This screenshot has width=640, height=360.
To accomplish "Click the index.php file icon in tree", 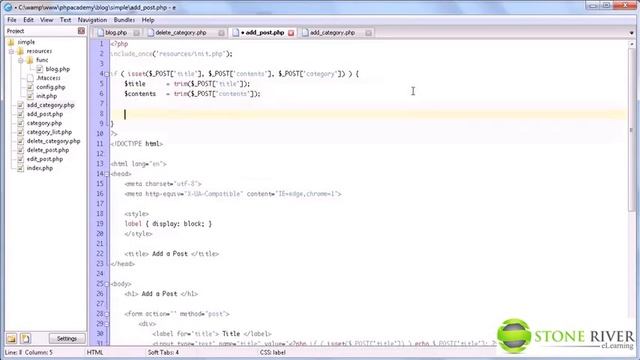I will pyautogui.click(x=20, y=168).
